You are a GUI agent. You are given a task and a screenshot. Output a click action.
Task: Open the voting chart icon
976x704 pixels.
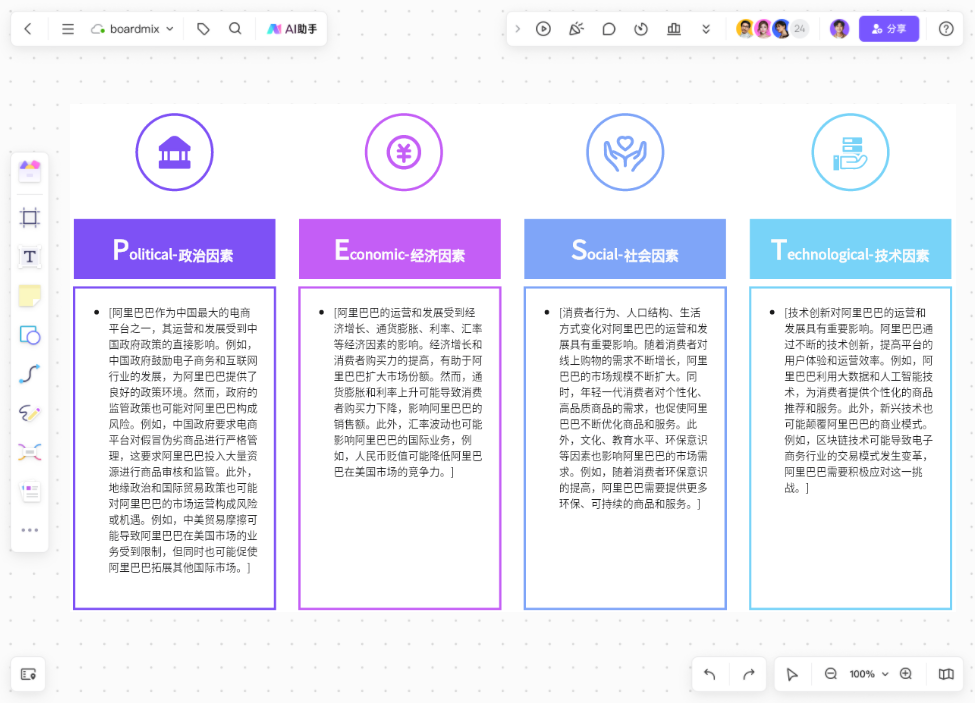click(x=673, y=29)
